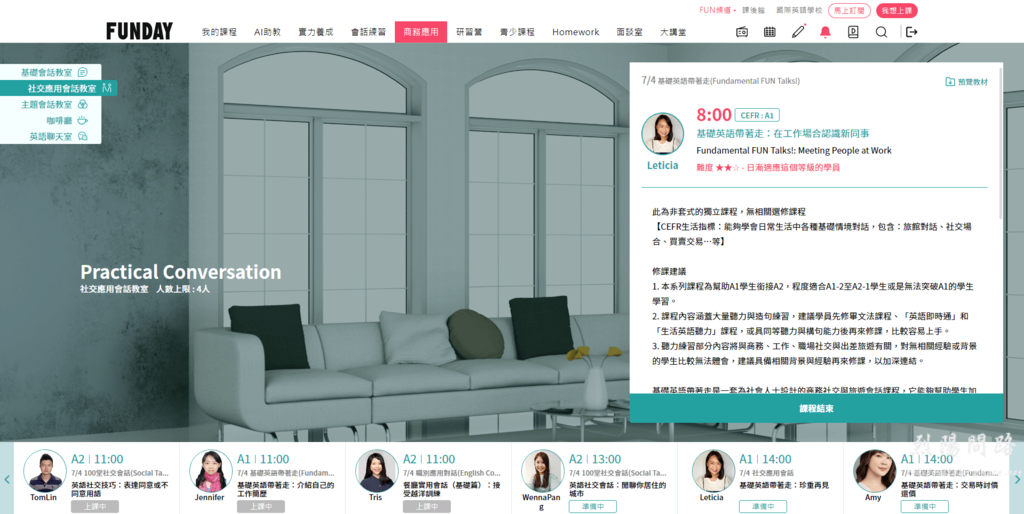1024x514 pixels.
Task: Select 基礎會話教室 in the side menu
Action: 52,72
